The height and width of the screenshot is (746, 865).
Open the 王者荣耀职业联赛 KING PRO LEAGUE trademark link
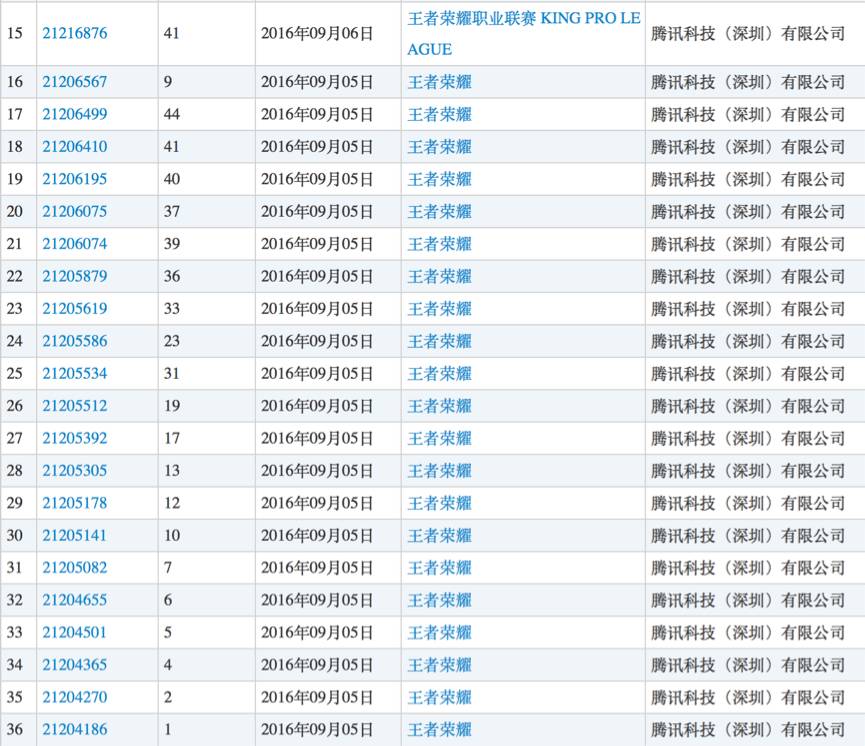pos(524,34)
